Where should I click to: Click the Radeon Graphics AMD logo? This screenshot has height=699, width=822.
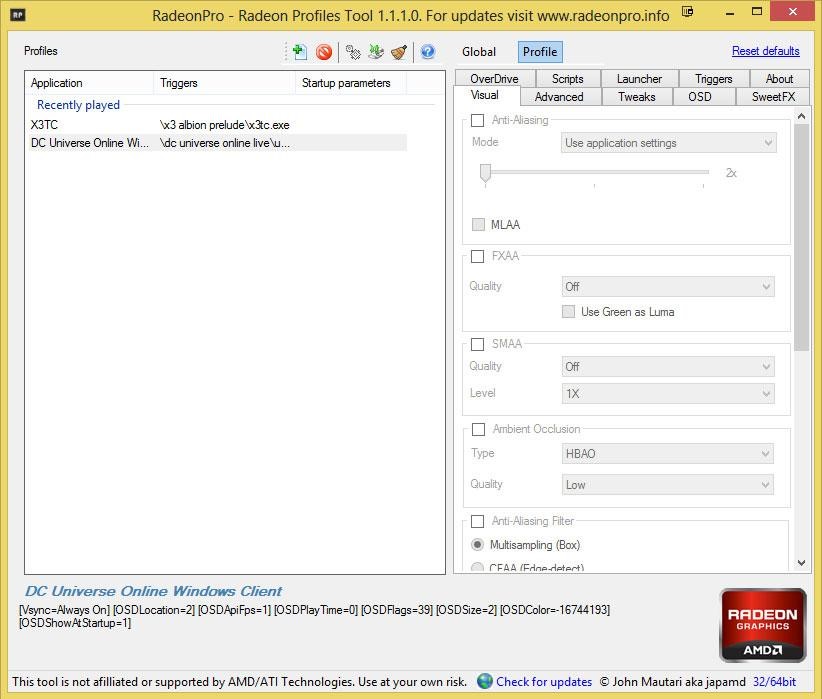click(762, 625)
